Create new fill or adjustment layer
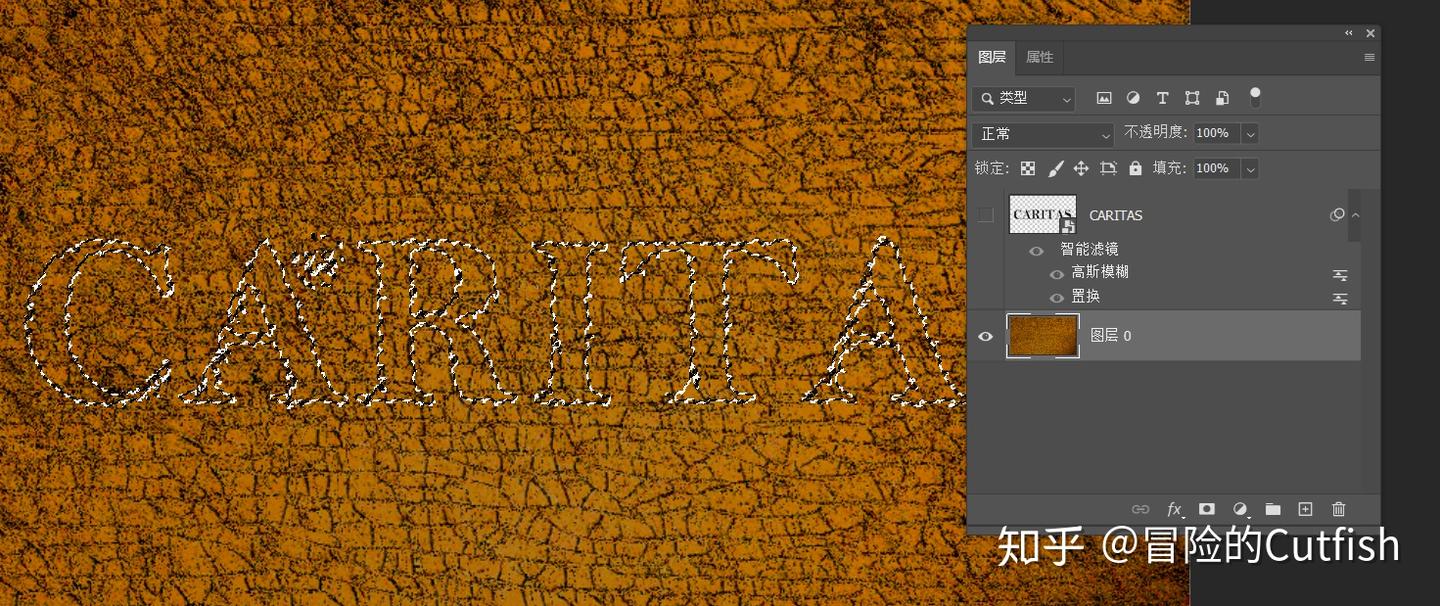Viewport: 1440px width, 606px height. click(1240, 509)
